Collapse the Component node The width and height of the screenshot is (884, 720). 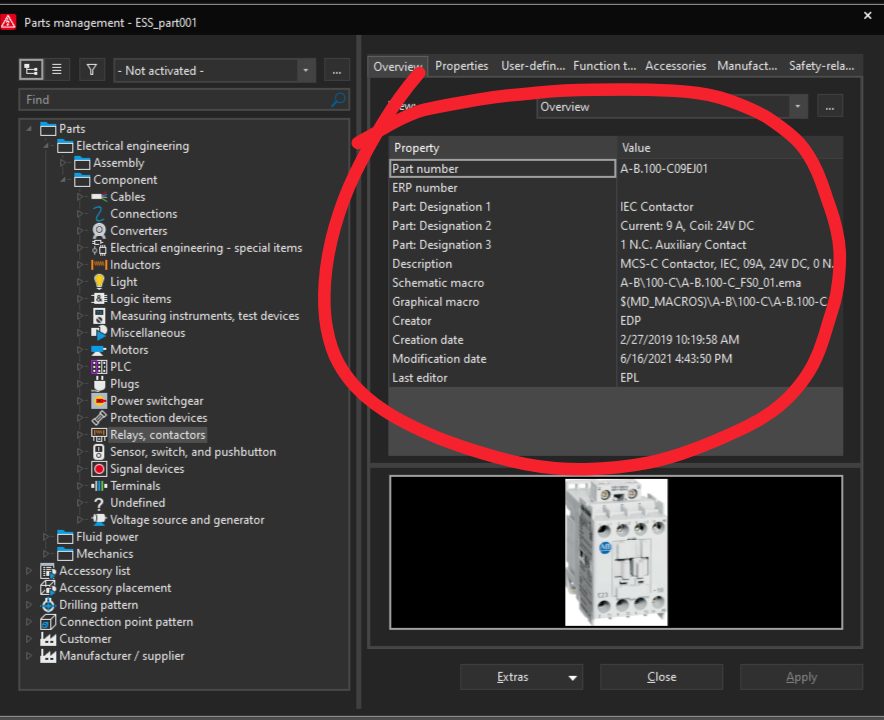tap(63, 180)
